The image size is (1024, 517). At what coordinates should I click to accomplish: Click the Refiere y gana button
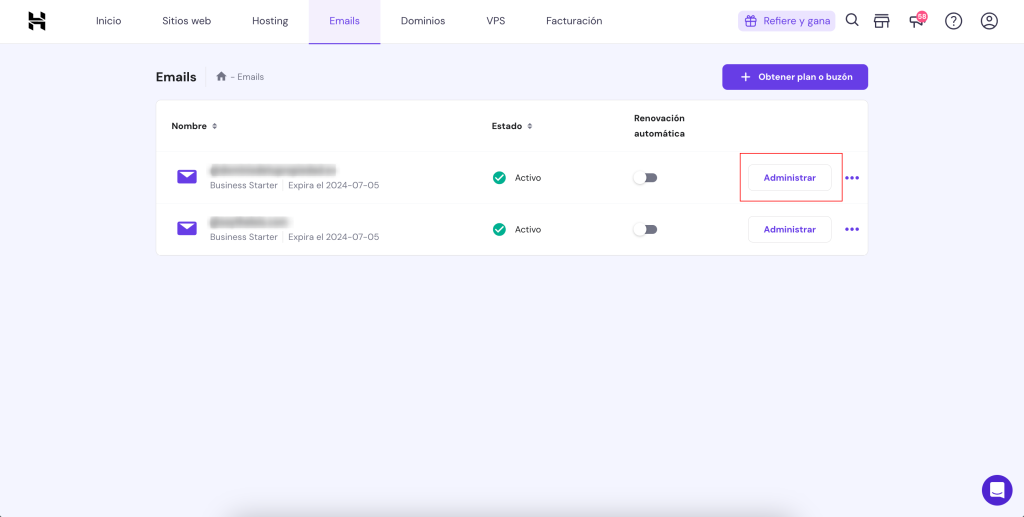[x=786, y=21]
